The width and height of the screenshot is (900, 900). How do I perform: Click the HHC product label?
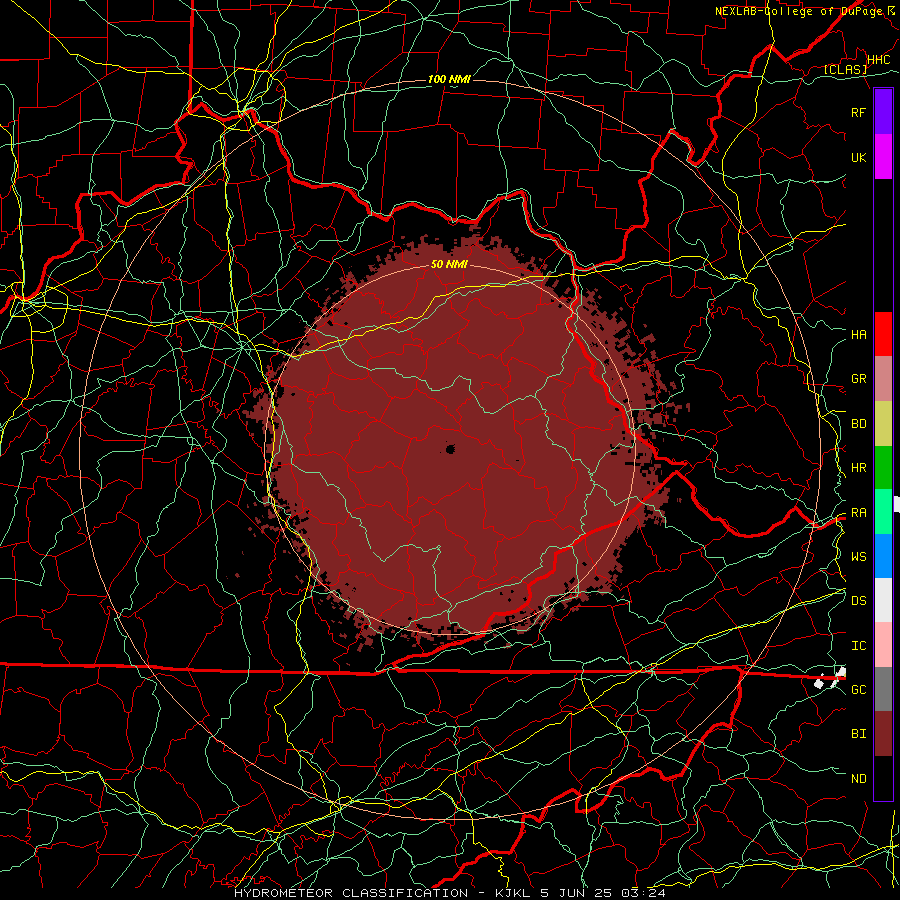[x=878, y=60]
